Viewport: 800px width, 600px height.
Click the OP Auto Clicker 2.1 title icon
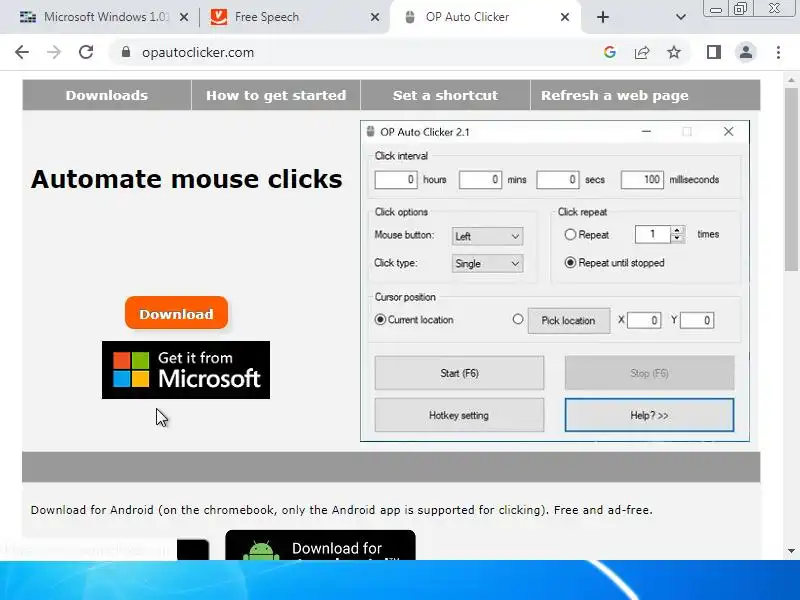(370, 132)
